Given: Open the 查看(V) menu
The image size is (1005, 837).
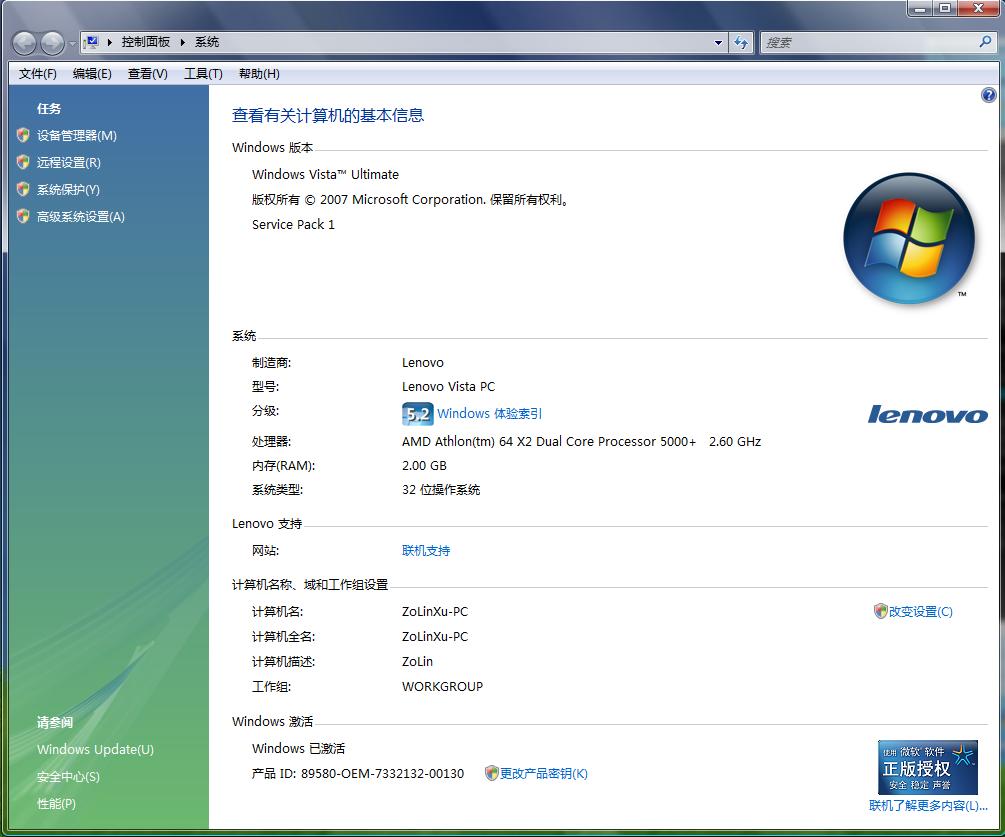Looking at the screenshot, I should [x=148, y=74].
